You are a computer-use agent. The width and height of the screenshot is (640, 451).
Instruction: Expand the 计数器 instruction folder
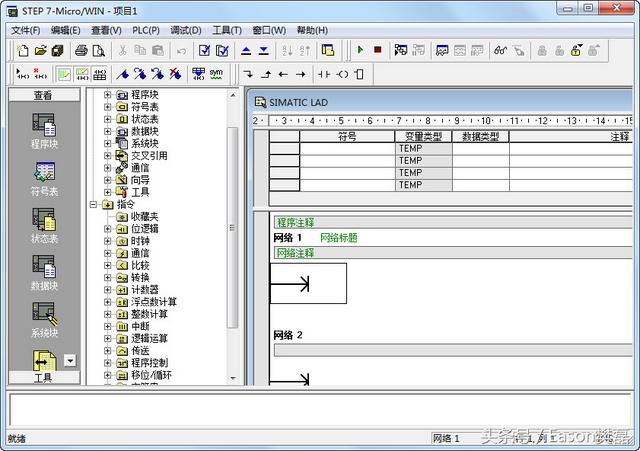click(107, 290)
